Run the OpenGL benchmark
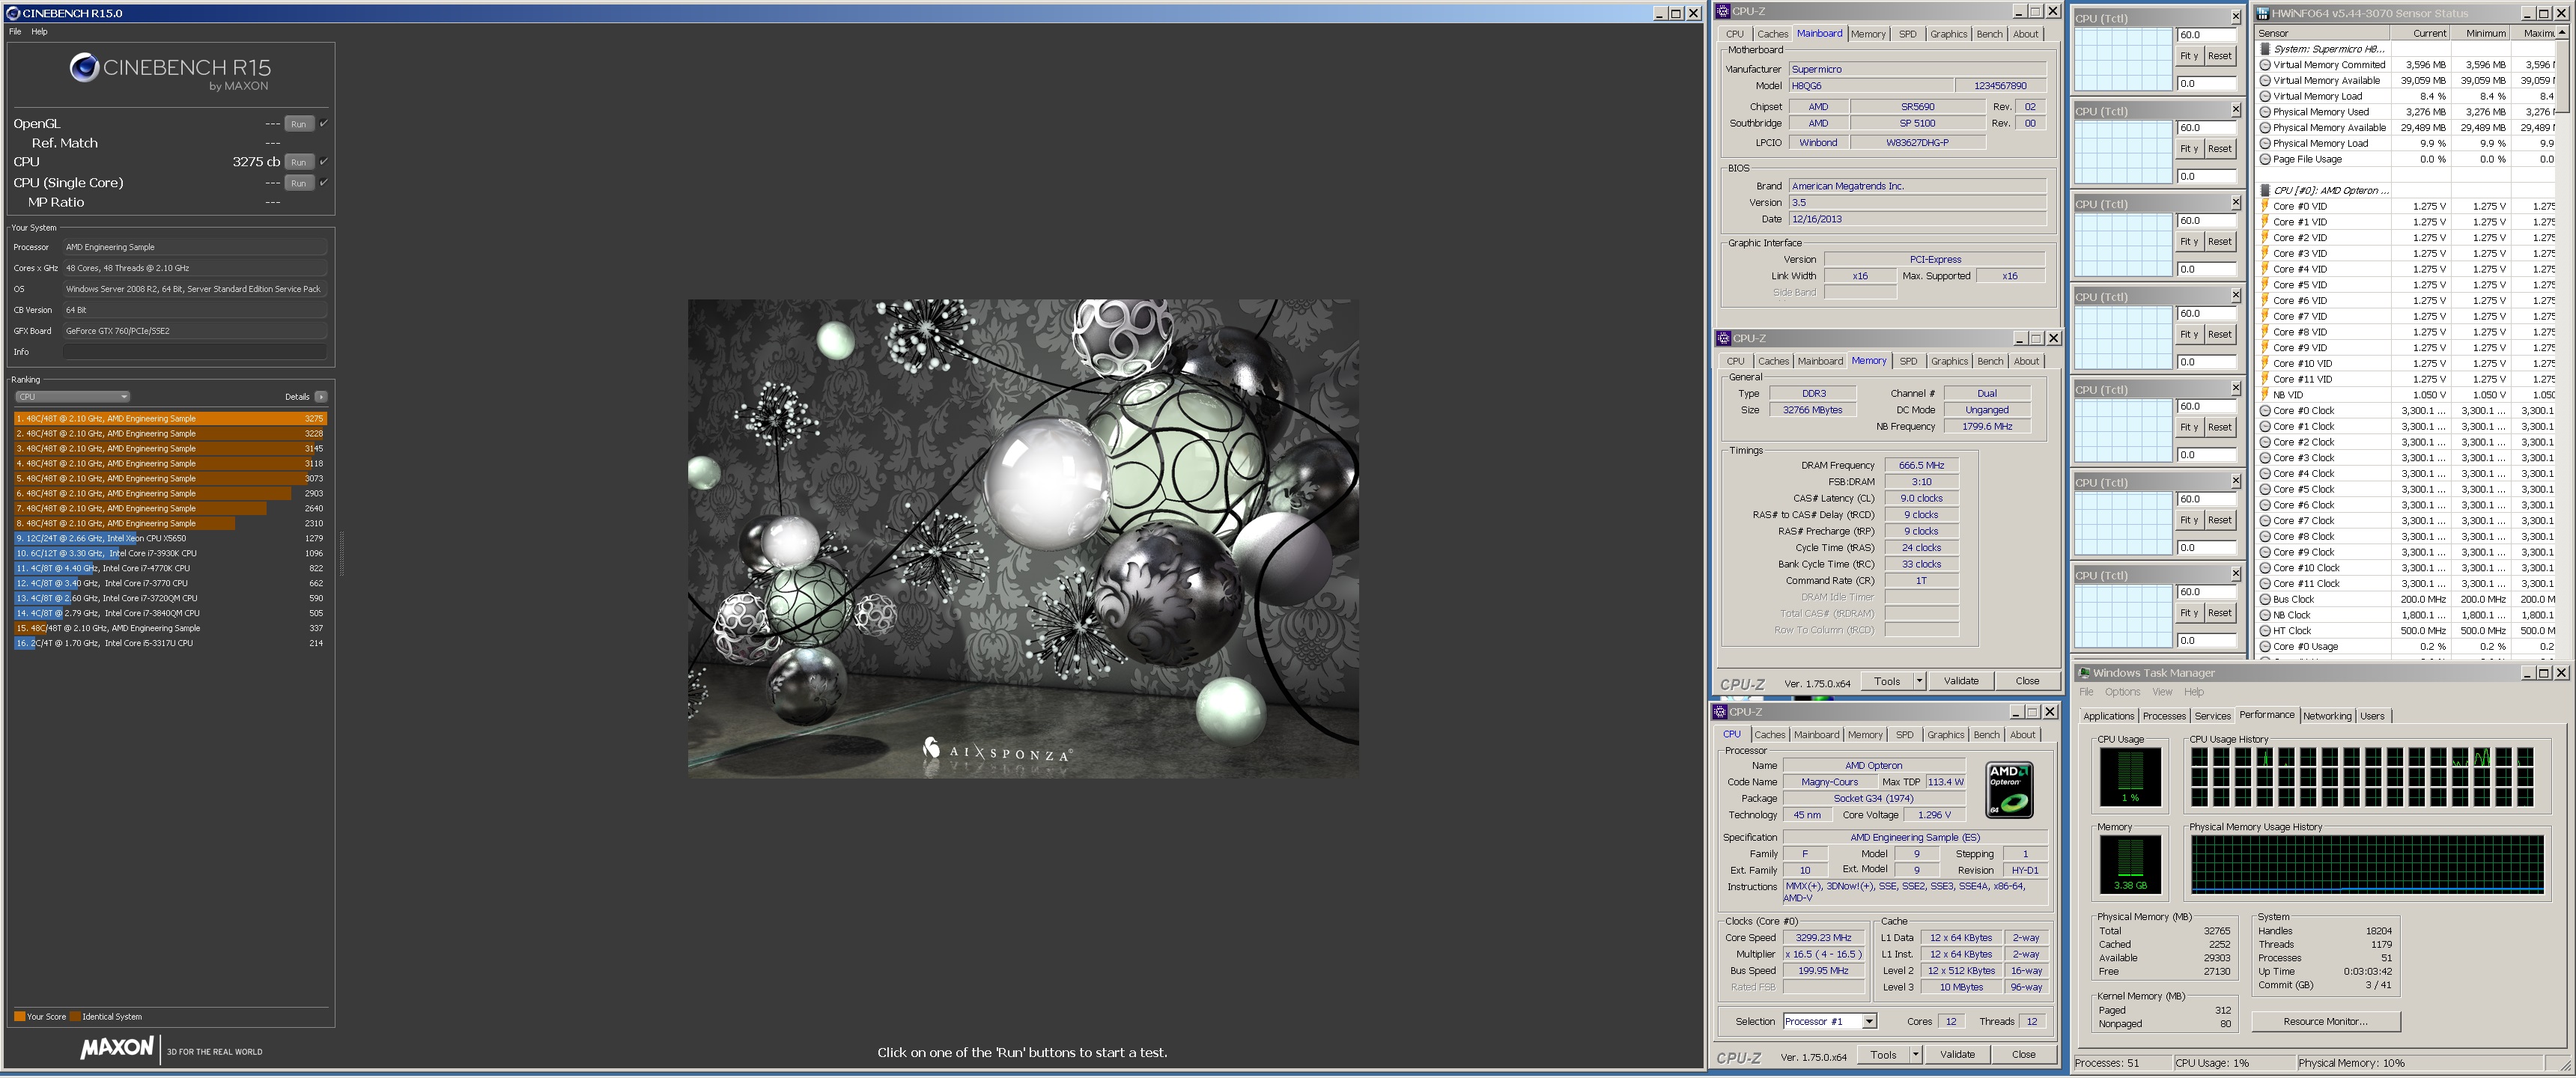Viewport: 2576px width, 1078px height. coord(299,124)
